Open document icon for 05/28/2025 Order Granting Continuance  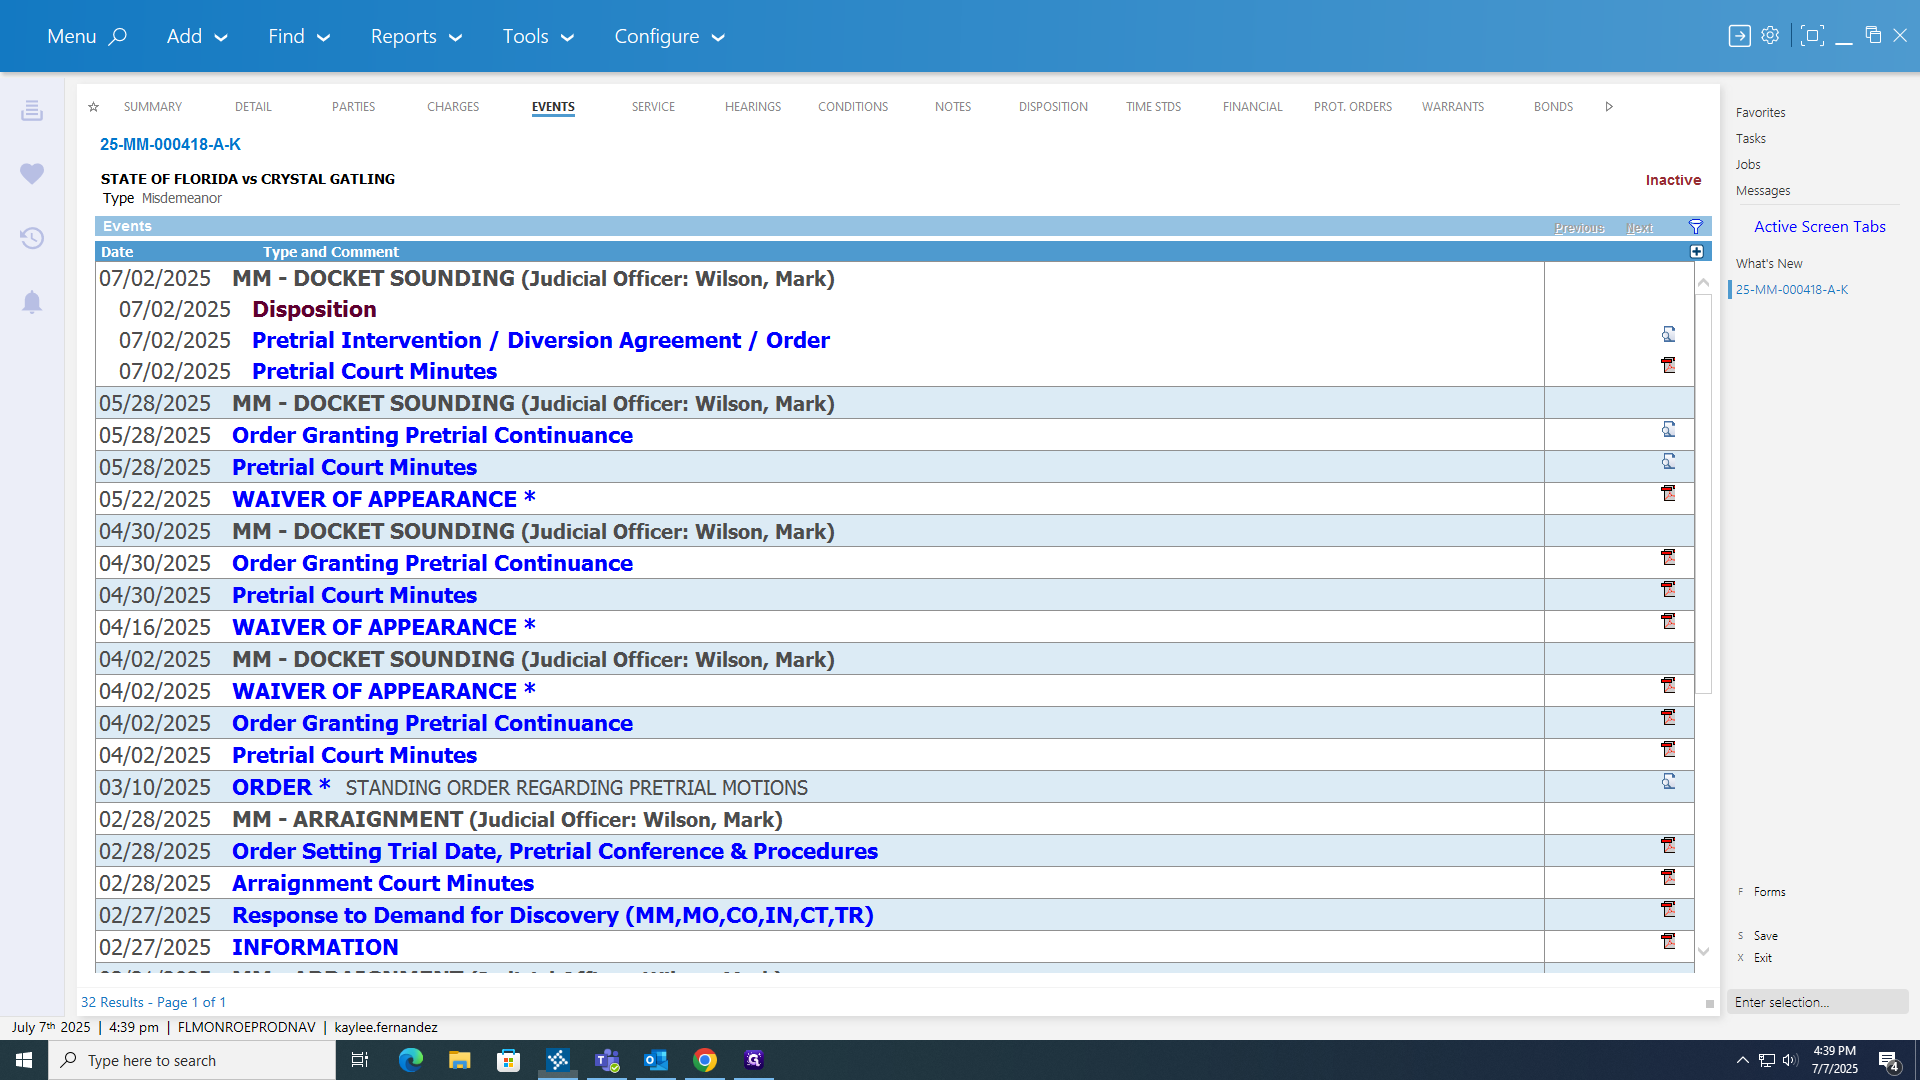1668,429
